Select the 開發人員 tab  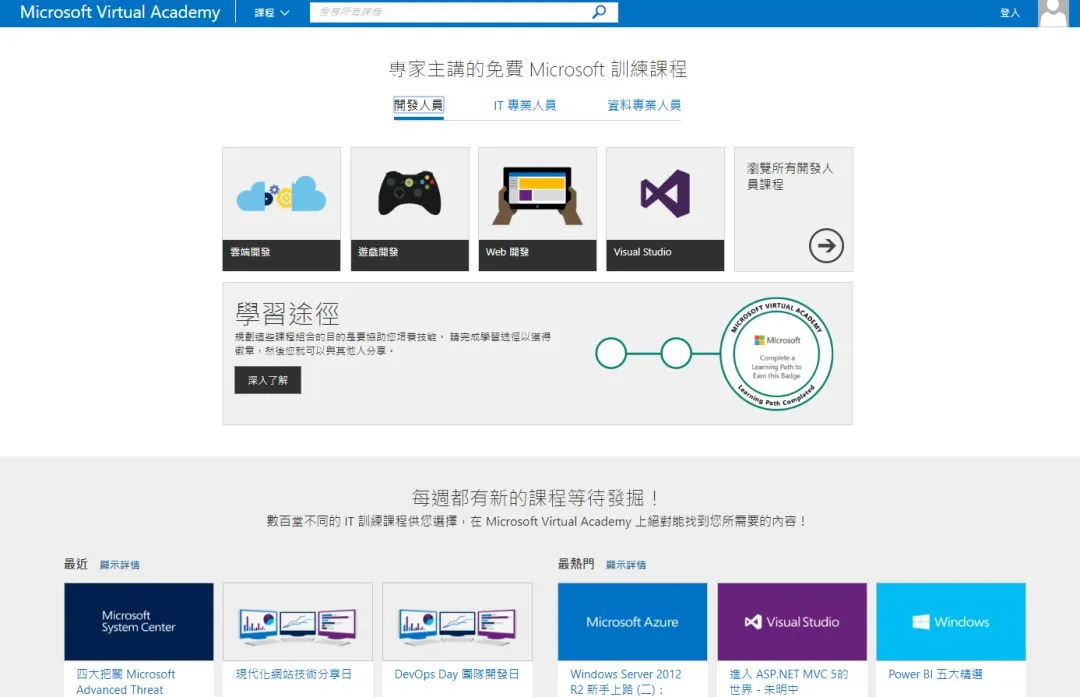point(419,105)
